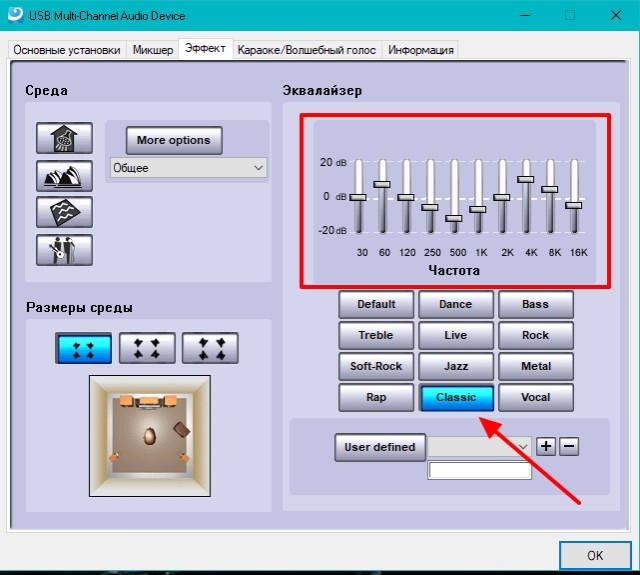The image size is (640, 575).
Task: Apply the Rap equalizer preset
Action: pos(376,397)
